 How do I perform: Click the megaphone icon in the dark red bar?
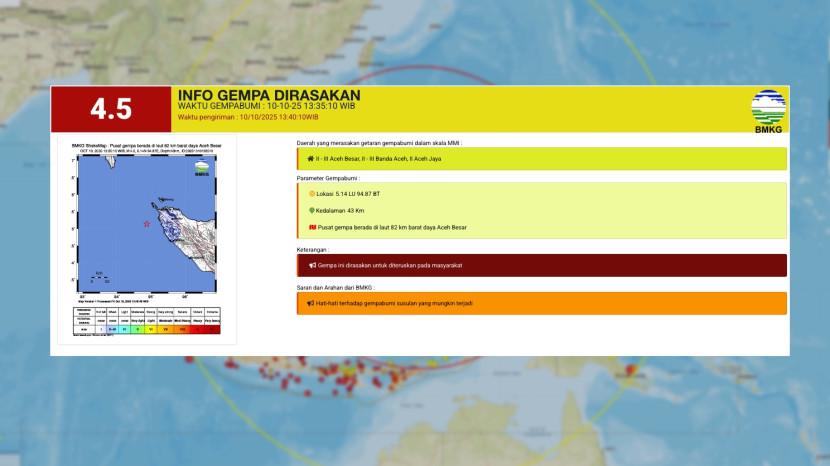(311, 265)
